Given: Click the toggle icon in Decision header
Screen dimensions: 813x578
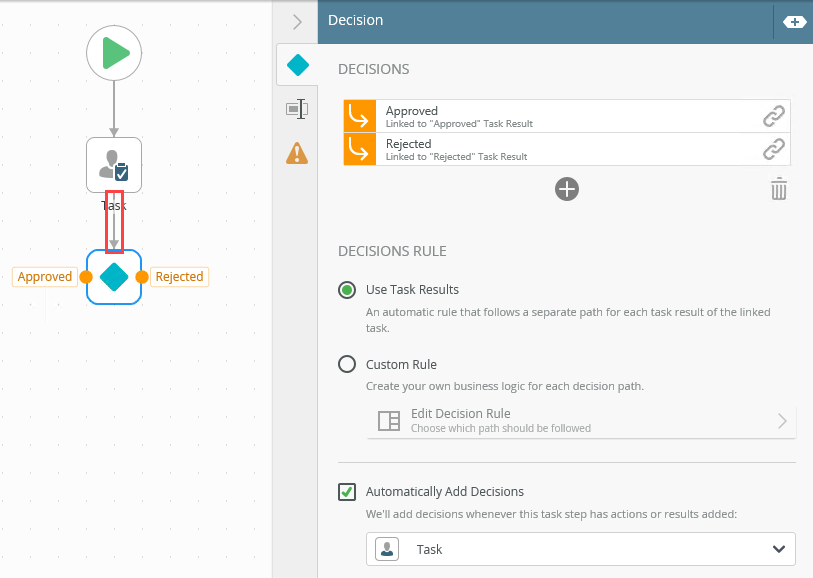Looking at the screenshot, I should (794, 21).
